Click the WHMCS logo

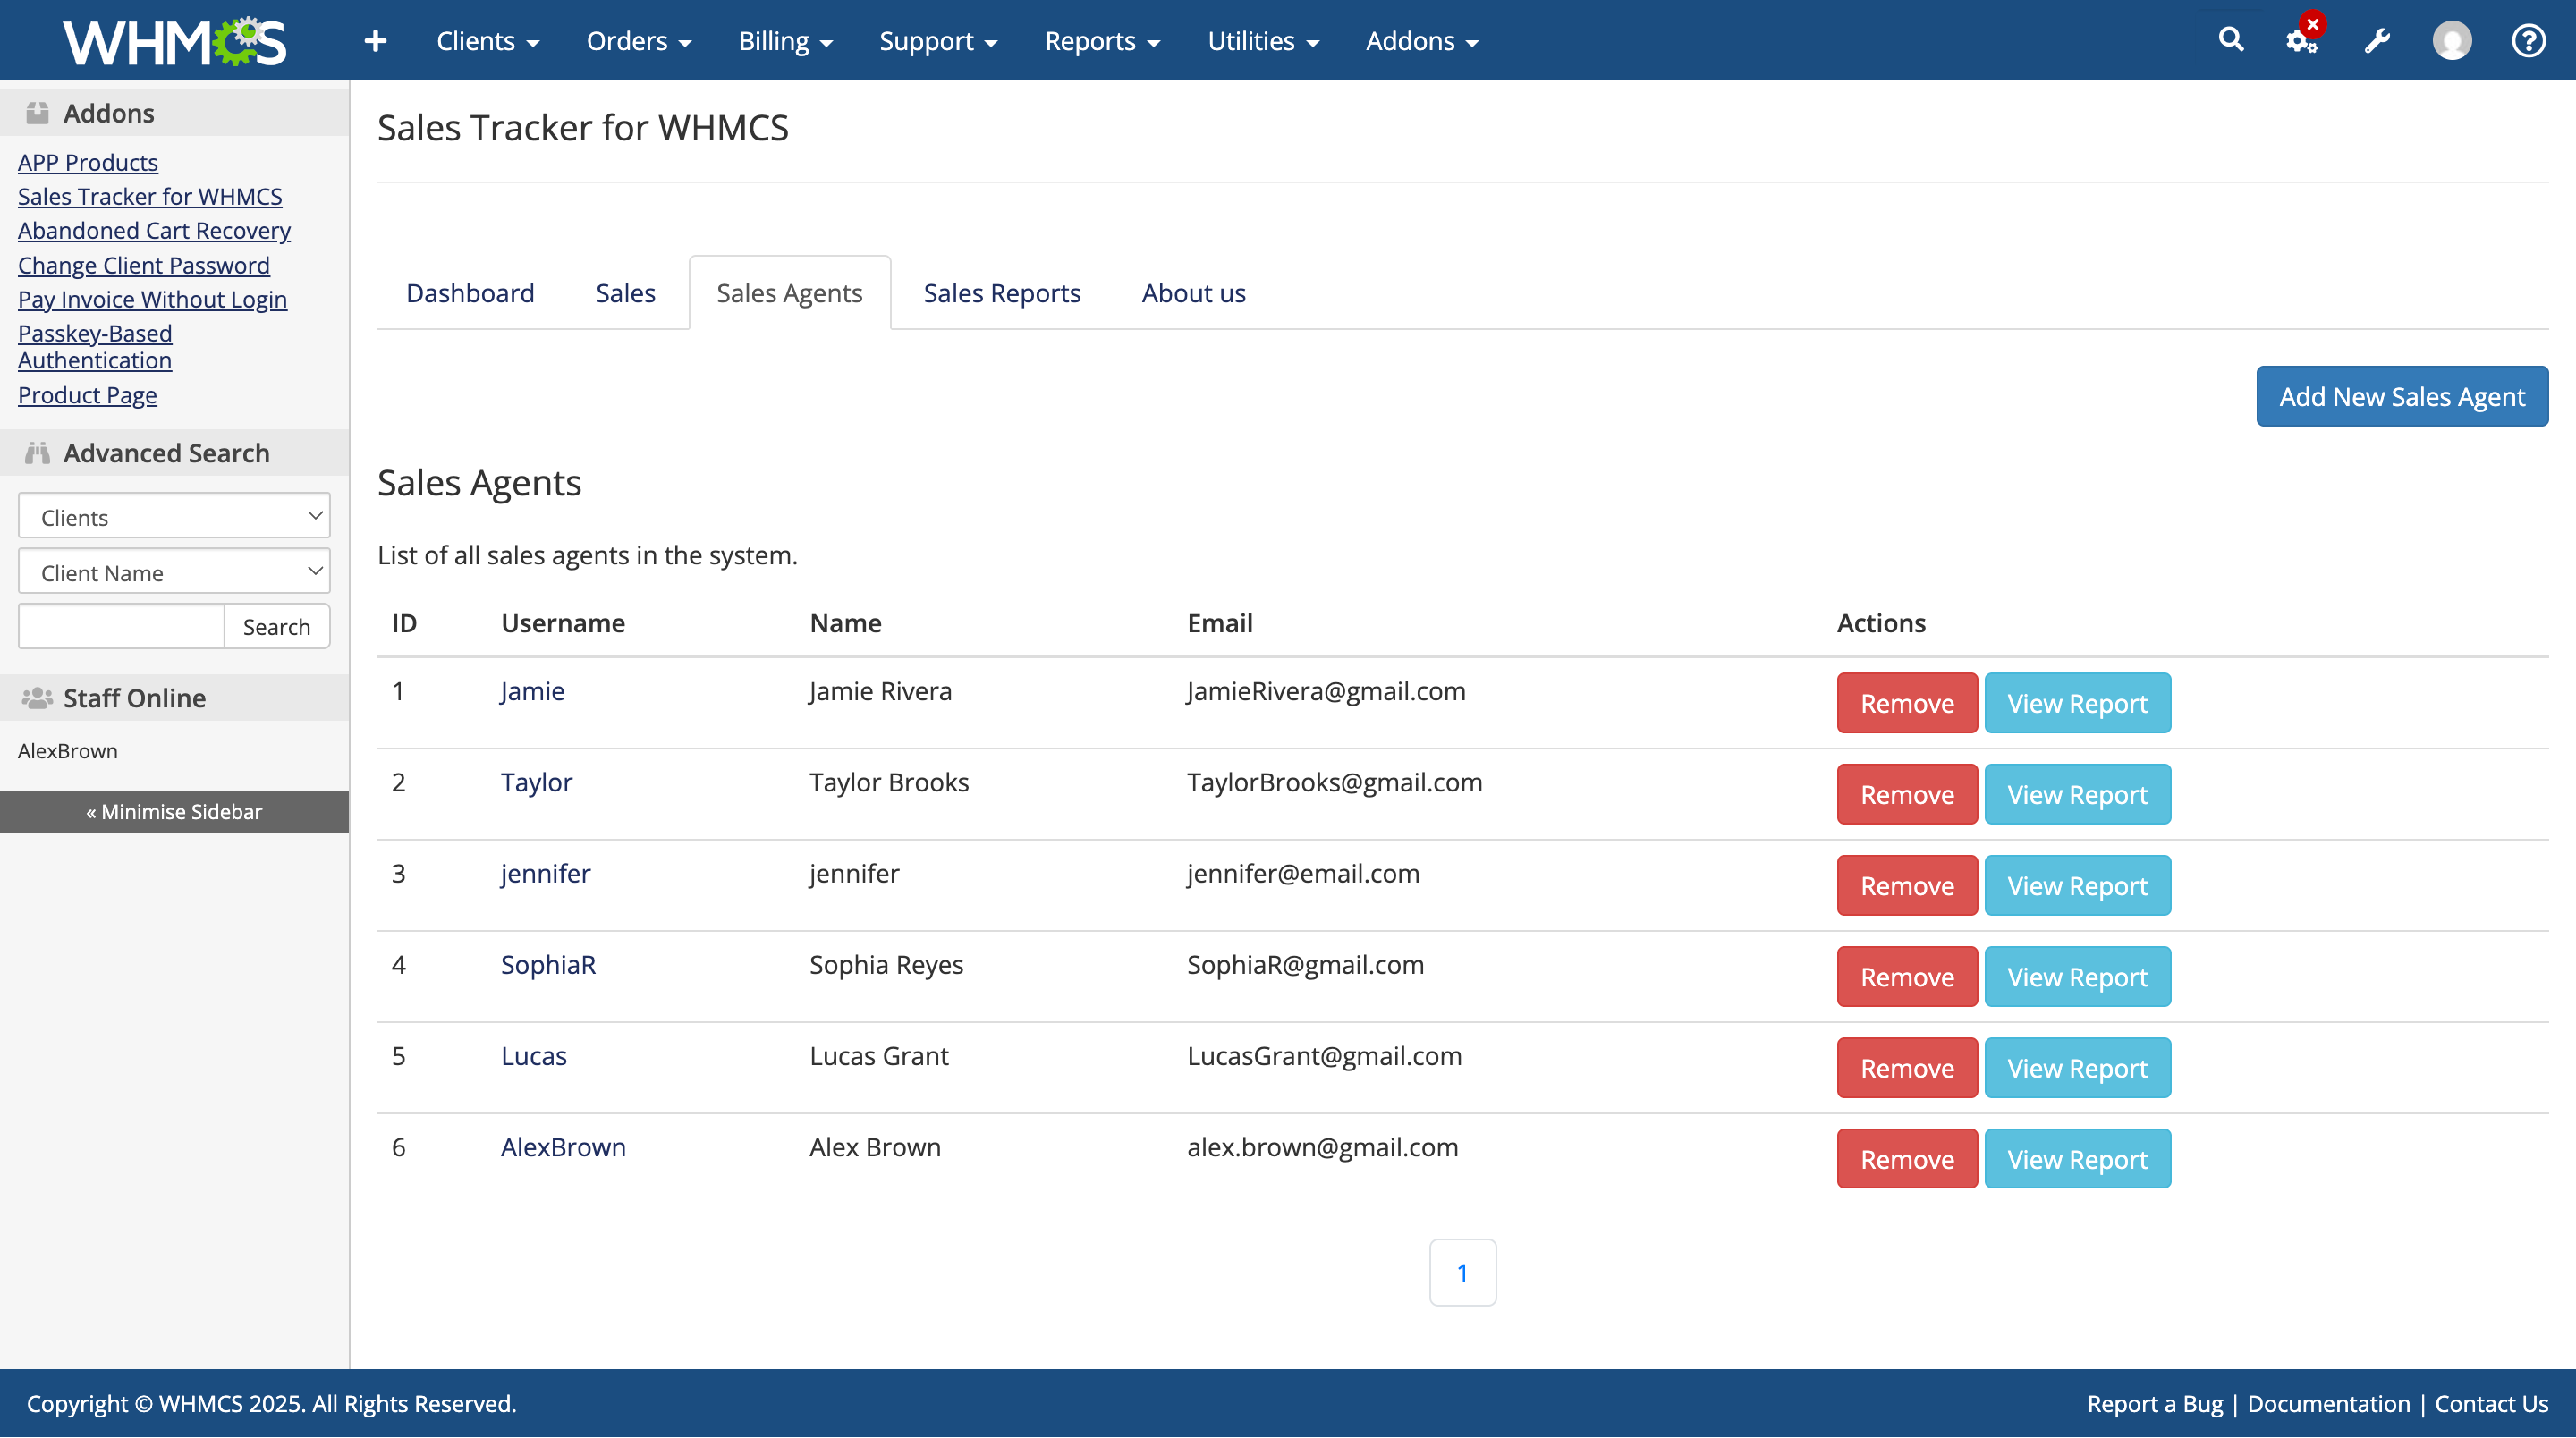click(x=174, y=41)
